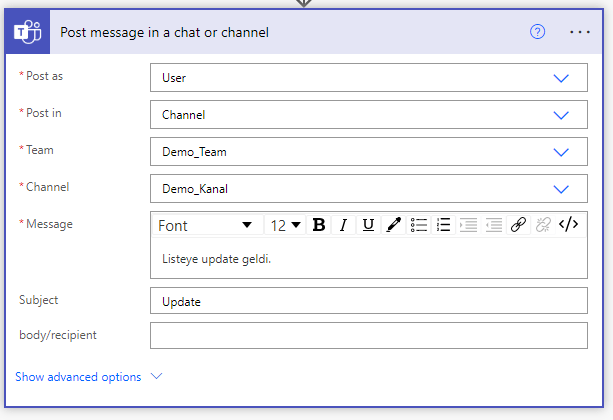Insert a hyperlink in message
This screenshot has width=613, height=420.
point(518,225)
